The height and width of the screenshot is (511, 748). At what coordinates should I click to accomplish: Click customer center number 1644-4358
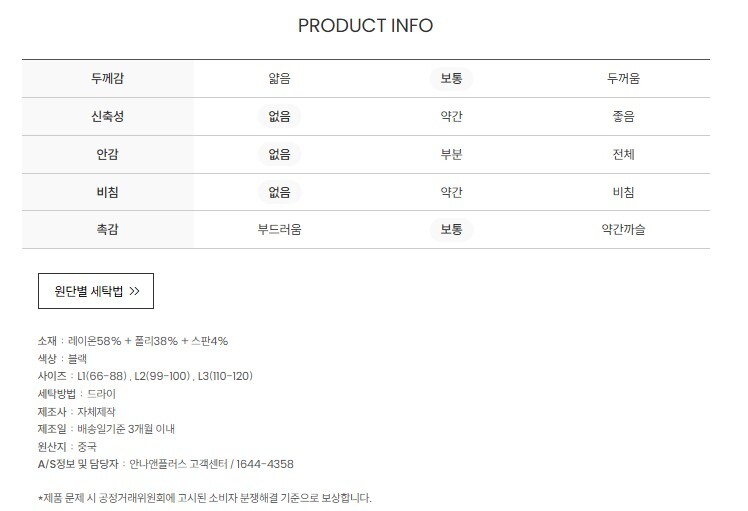click(265, 464)
